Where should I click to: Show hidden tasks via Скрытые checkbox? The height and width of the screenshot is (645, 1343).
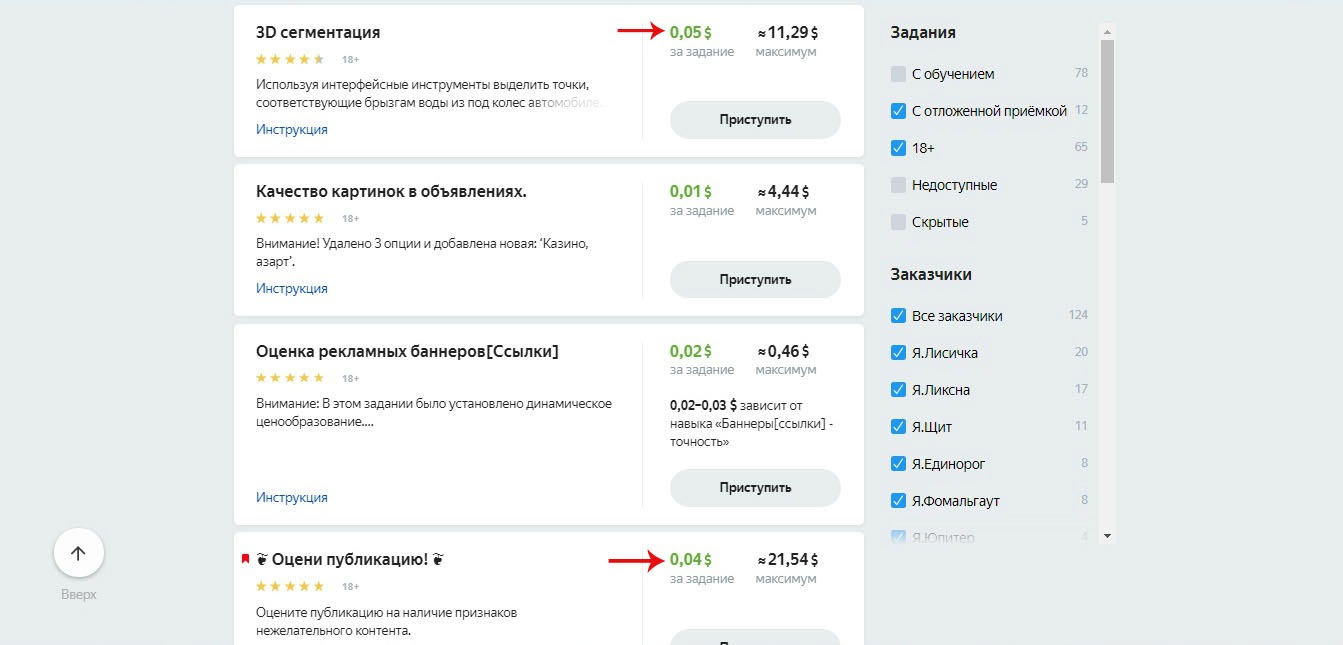(x=898, y=222)
